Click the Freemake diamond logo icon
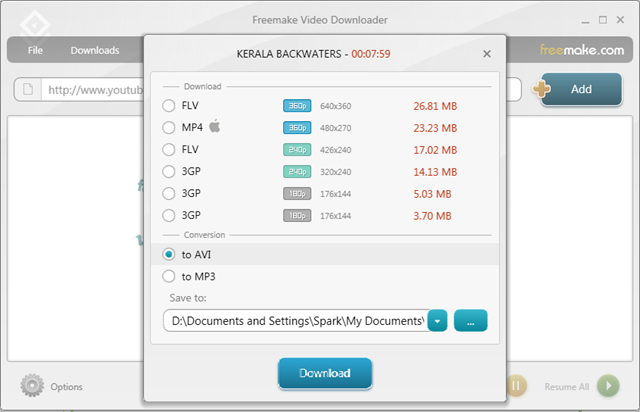Viewport: 640px width, 412px height. coord(35,25)
